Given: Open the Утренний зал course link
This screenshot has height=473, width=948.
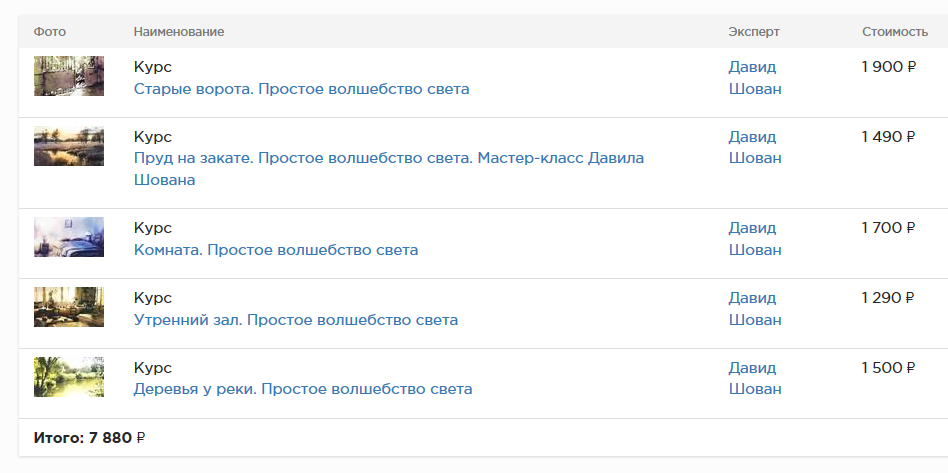Looking at the screenshot, I should tap(295, 320).
